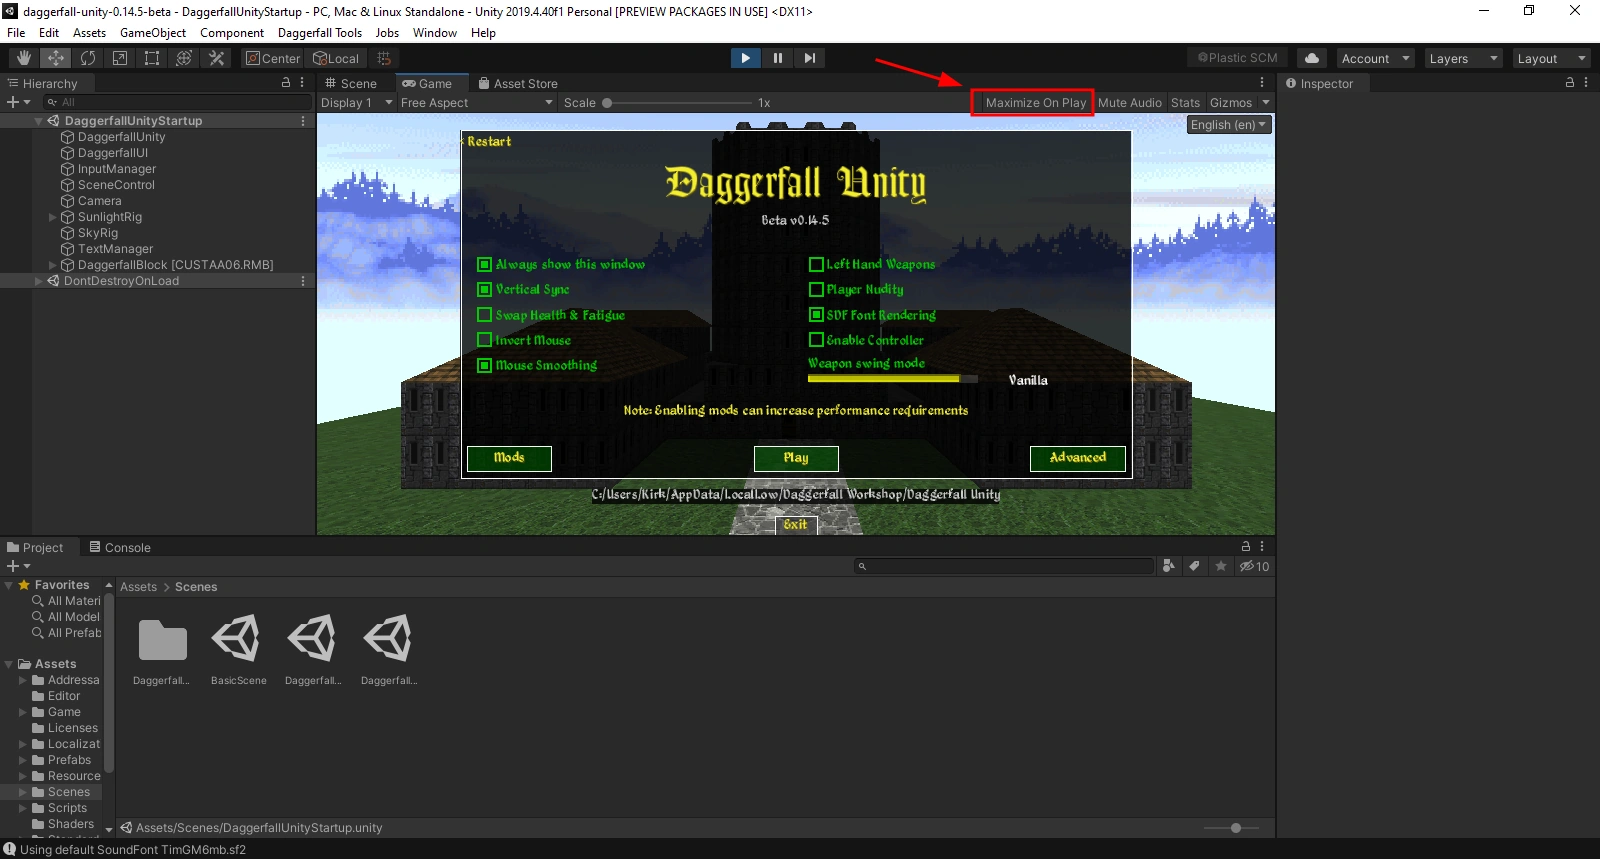Select the Rotate tool
Image resolution: width=1600 pixels, height=859 pixels.
tap(88, 58)
